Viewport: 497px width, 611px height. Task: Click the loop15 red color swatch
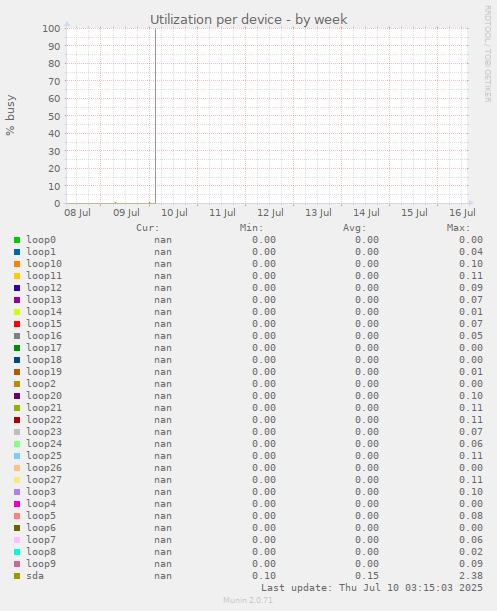tap(17, 324)
